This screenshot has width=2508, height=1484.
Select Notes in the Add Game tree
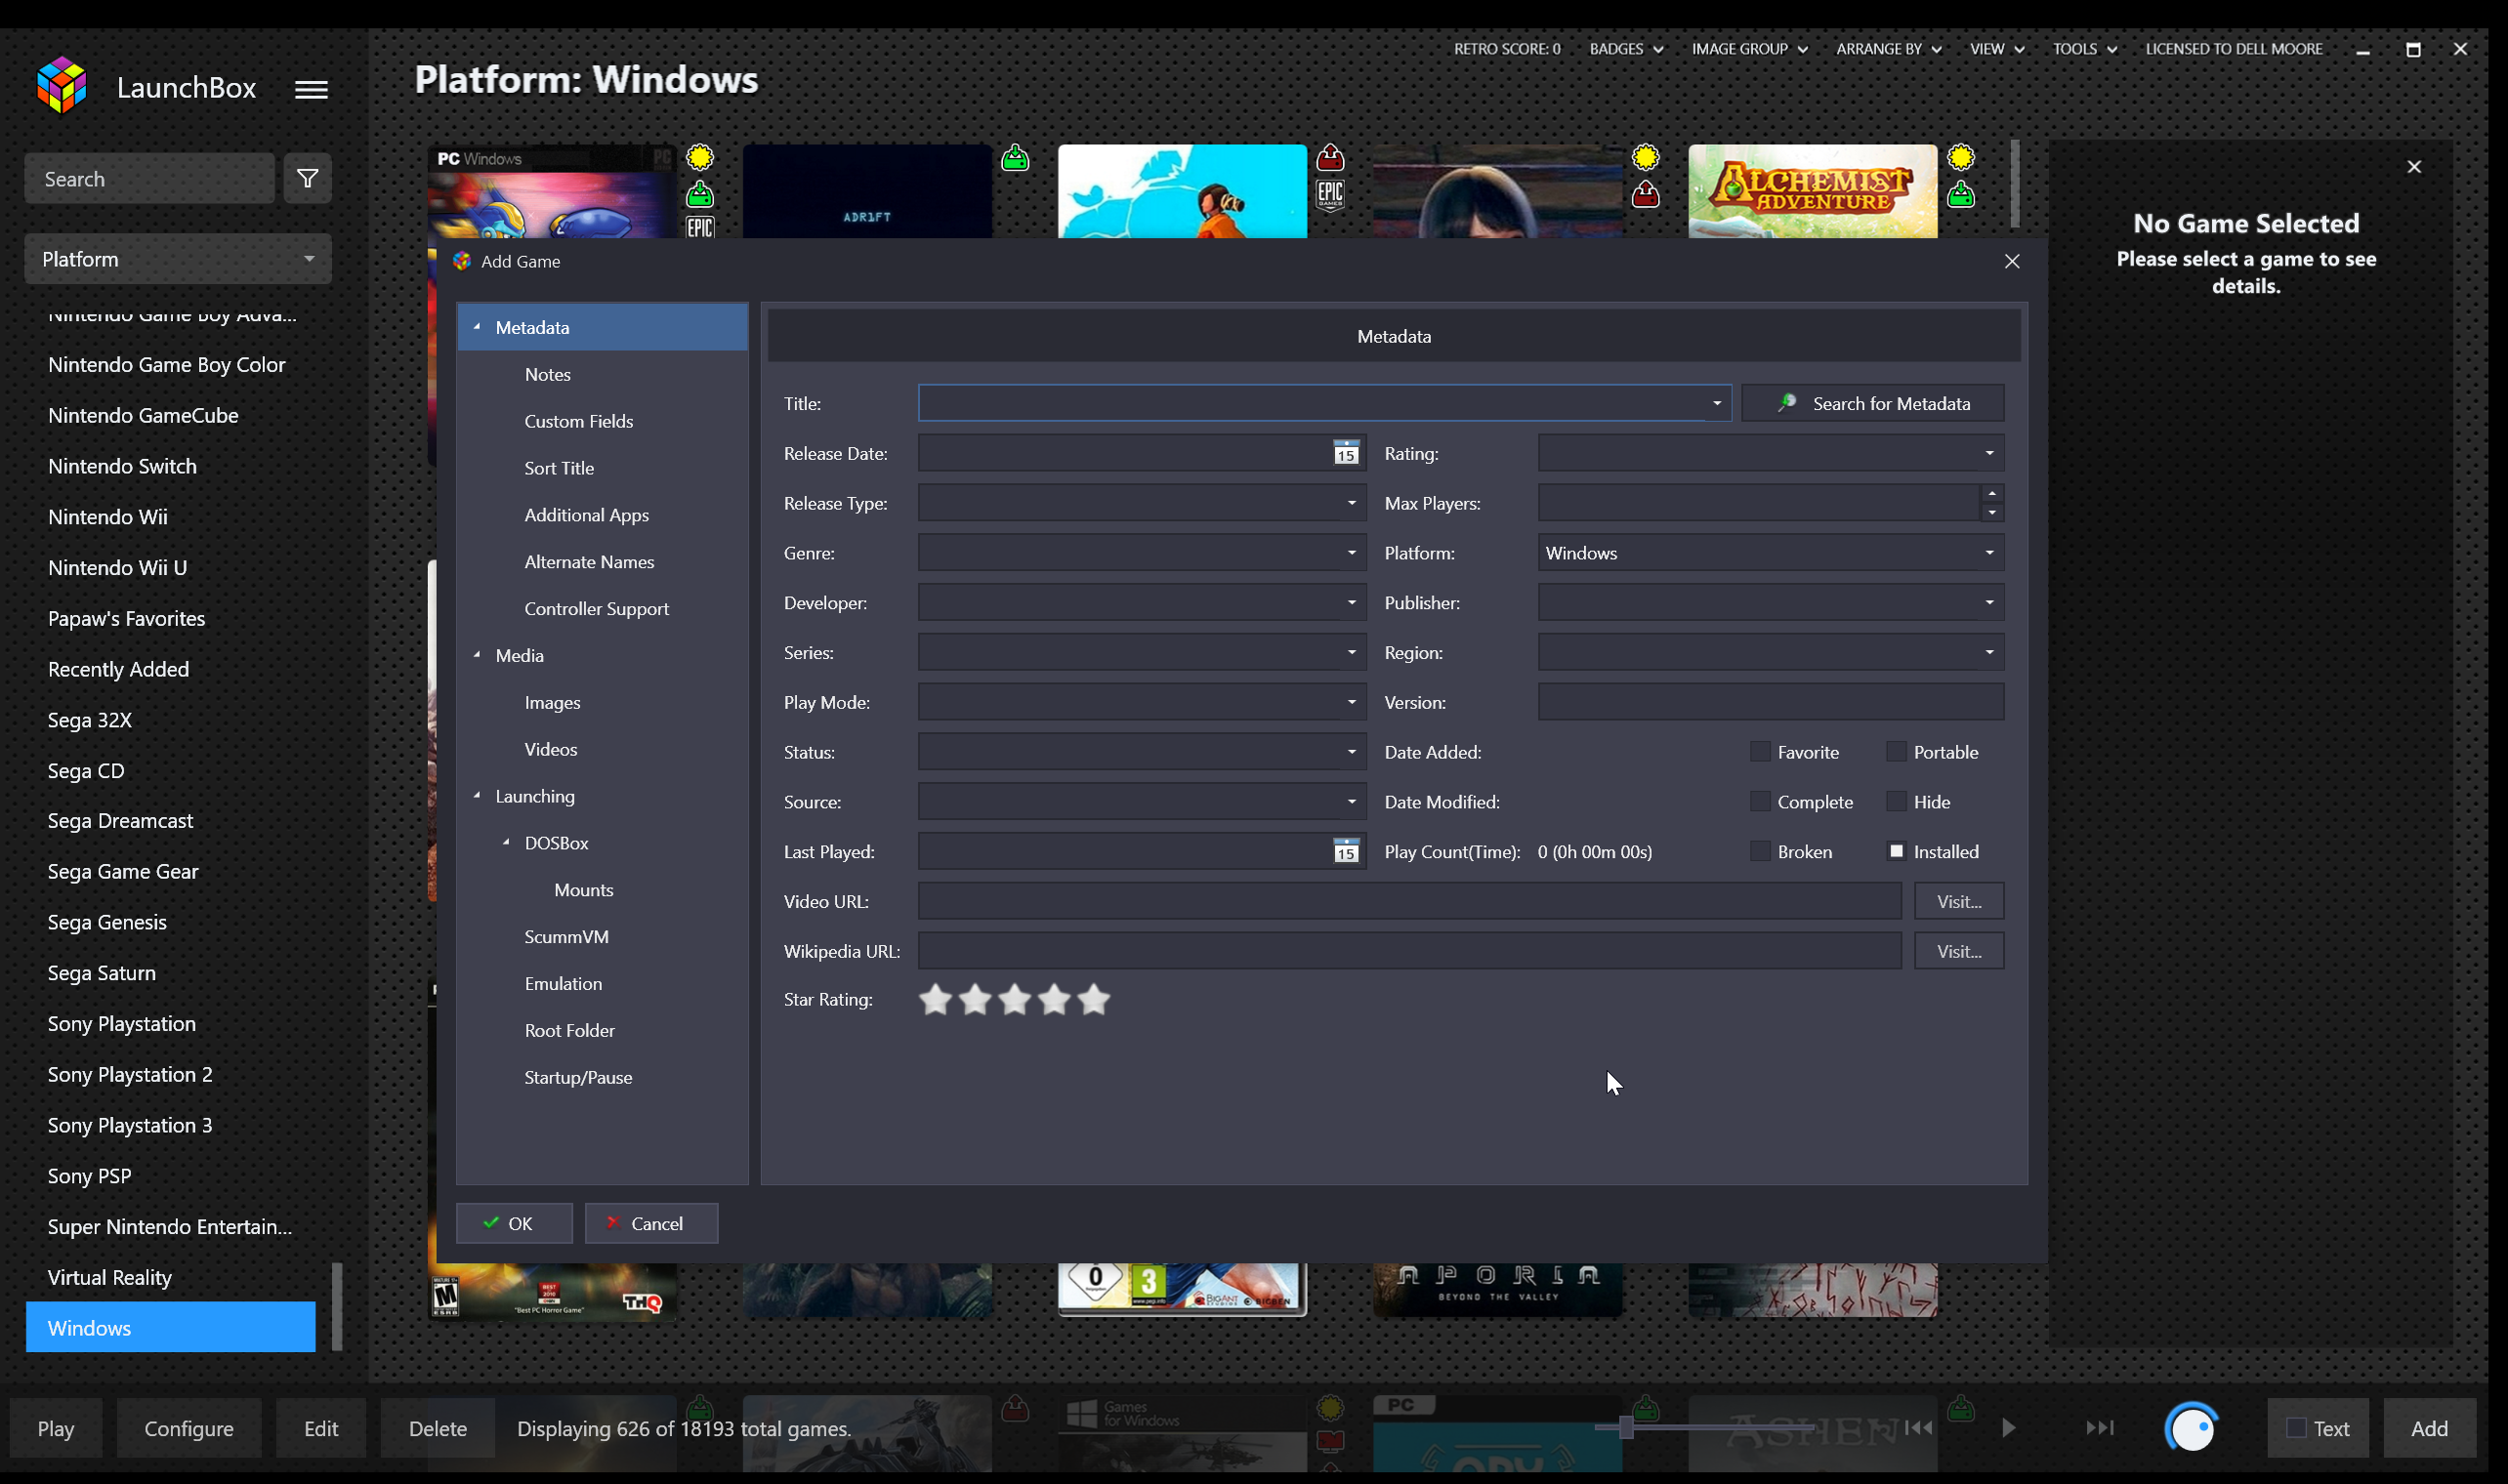point(547,374)
